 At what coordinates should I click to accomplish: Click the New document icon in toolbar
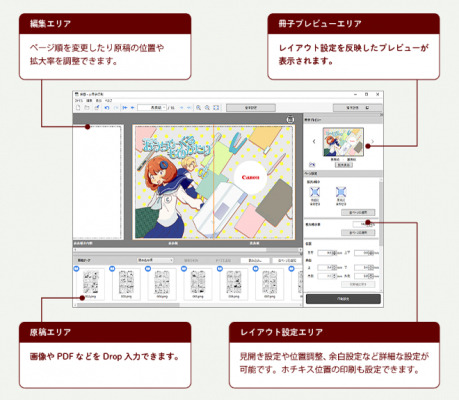[78, 108]
